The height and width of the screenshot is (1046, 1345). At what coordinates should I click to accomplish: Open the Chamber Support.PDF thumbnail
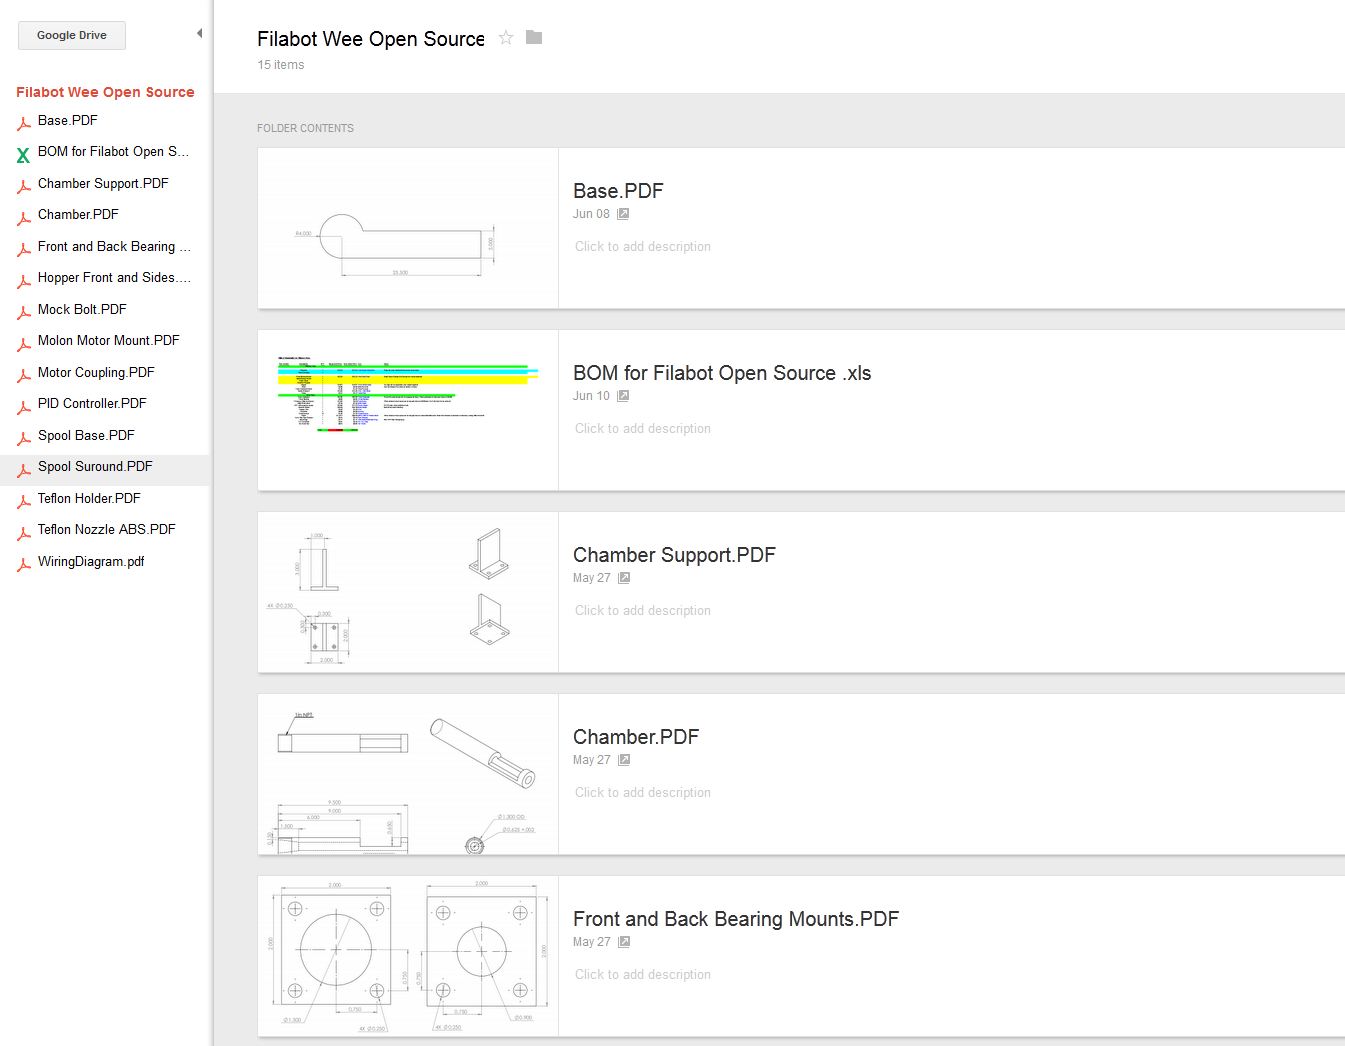click(x=408, y=592)
